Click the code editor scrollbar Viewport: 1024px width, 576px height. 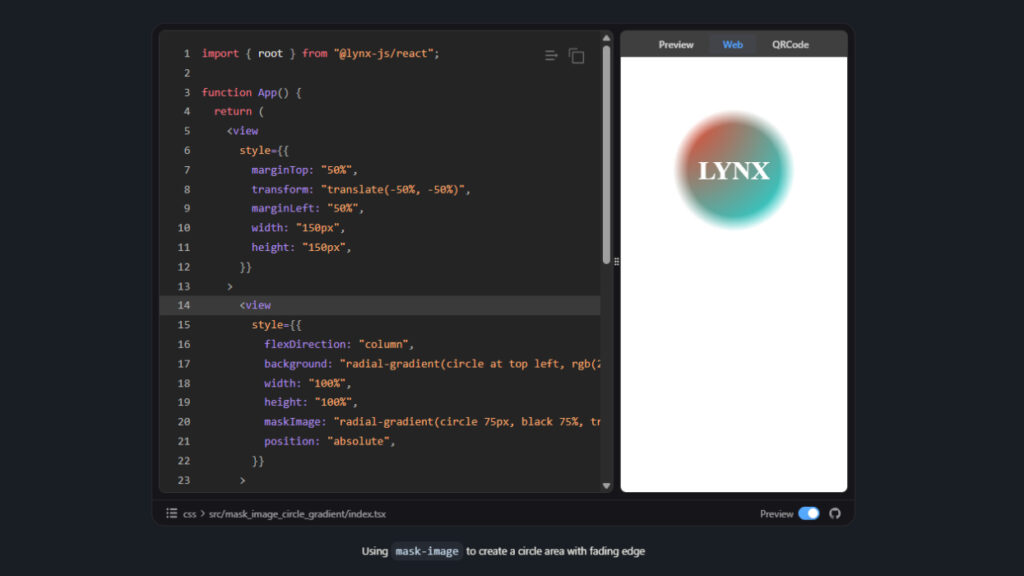tap(608, 150)
